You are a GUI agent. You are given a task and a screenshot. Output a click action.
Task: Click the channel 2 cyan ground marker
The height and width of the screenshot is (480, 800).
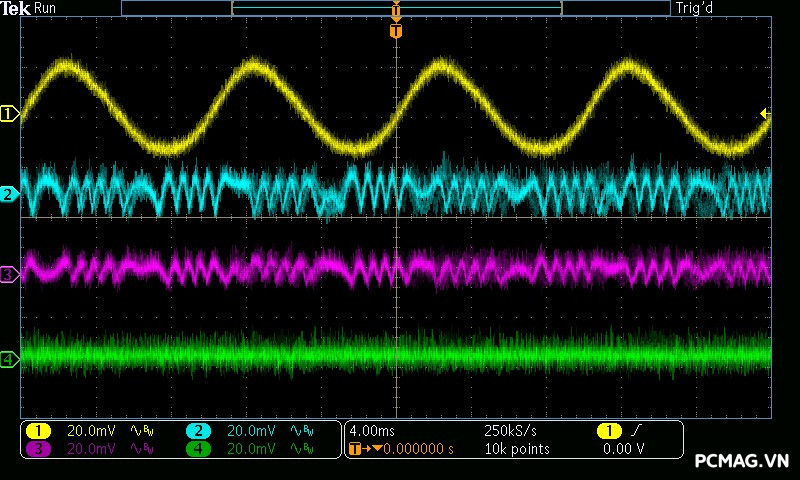click(x=9, y=194)
